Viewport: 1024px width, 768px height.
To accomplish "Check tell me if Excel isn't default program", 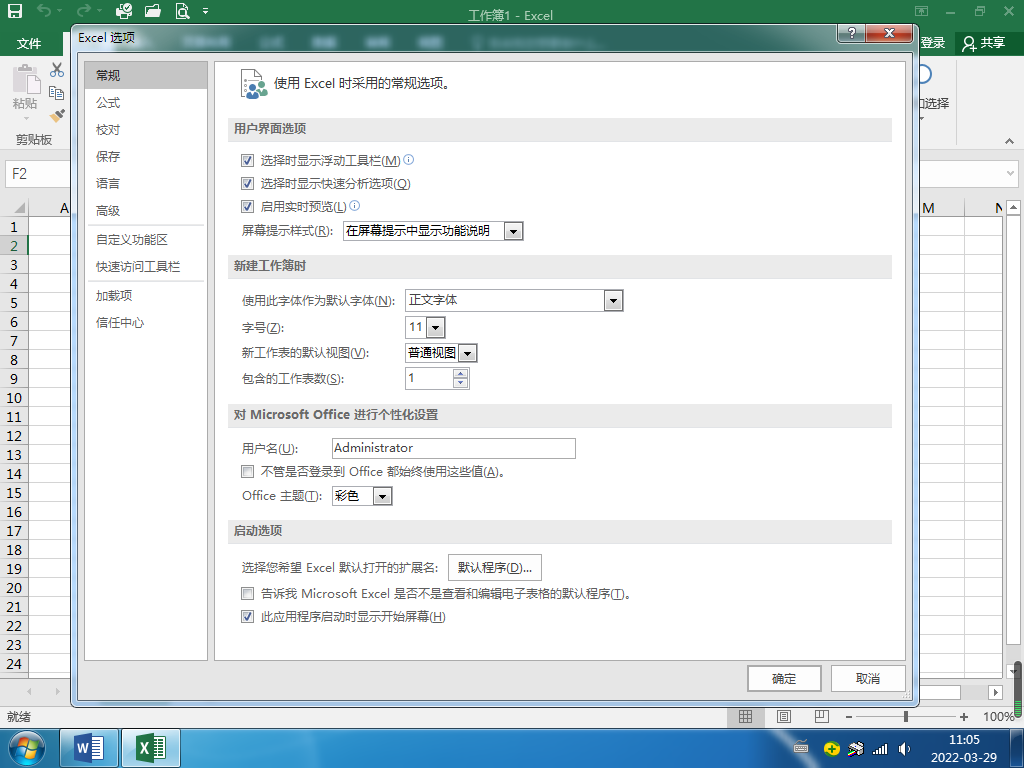I will pos(248,594).
